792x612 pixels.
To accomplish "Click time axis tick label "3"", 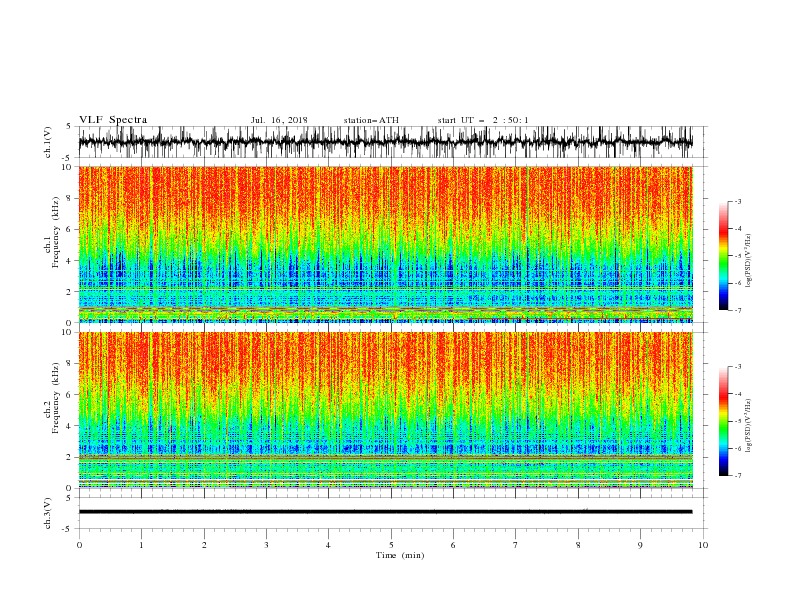I will 266,545.
